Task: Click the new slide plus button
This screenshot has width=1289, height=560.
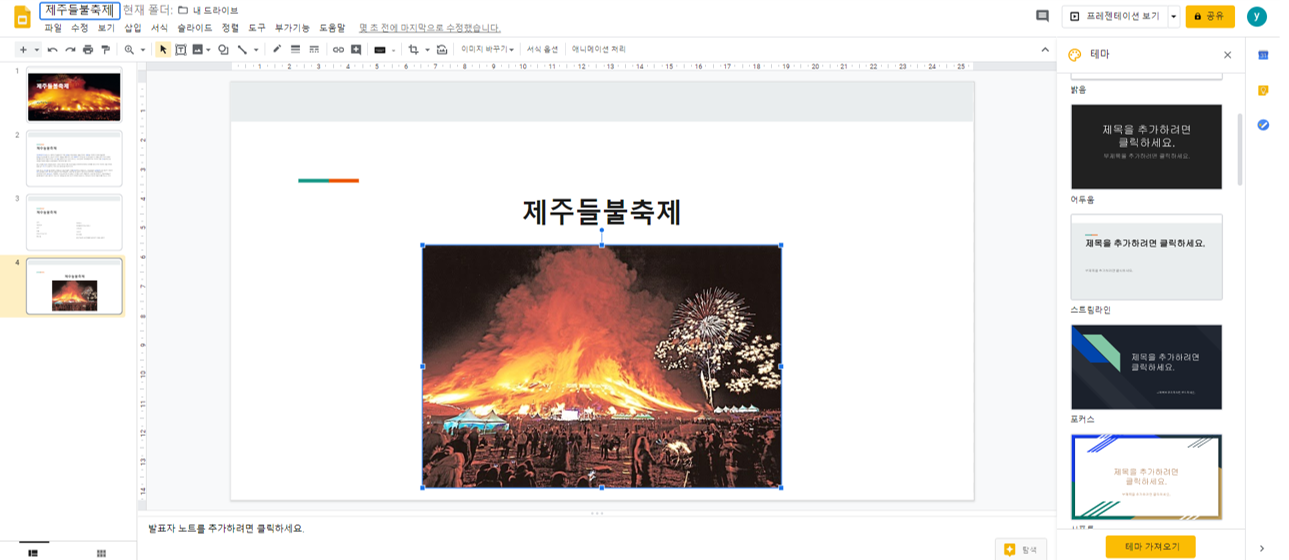Action: point(23,49)
